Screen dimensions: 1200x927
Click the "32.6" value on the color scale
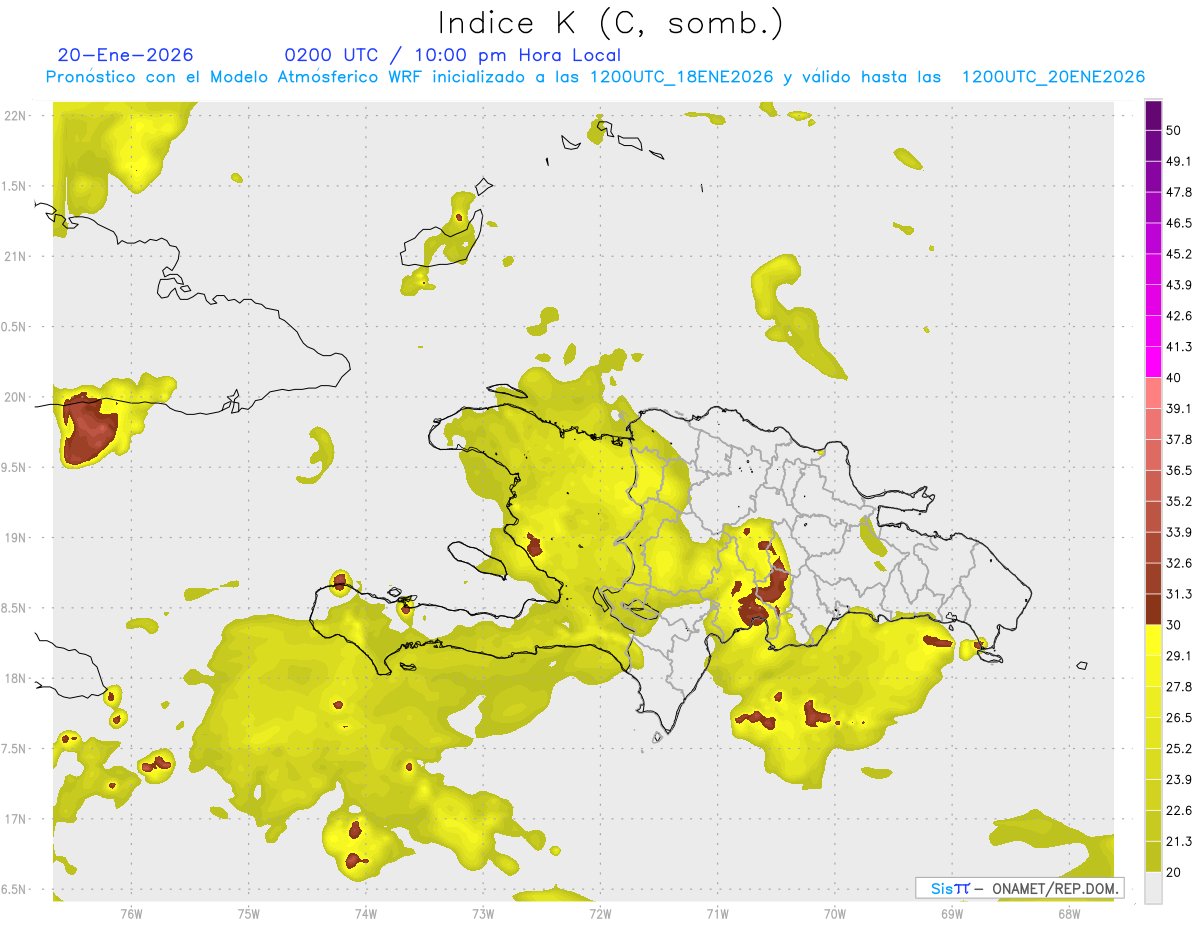click(x=1179, y=563)
